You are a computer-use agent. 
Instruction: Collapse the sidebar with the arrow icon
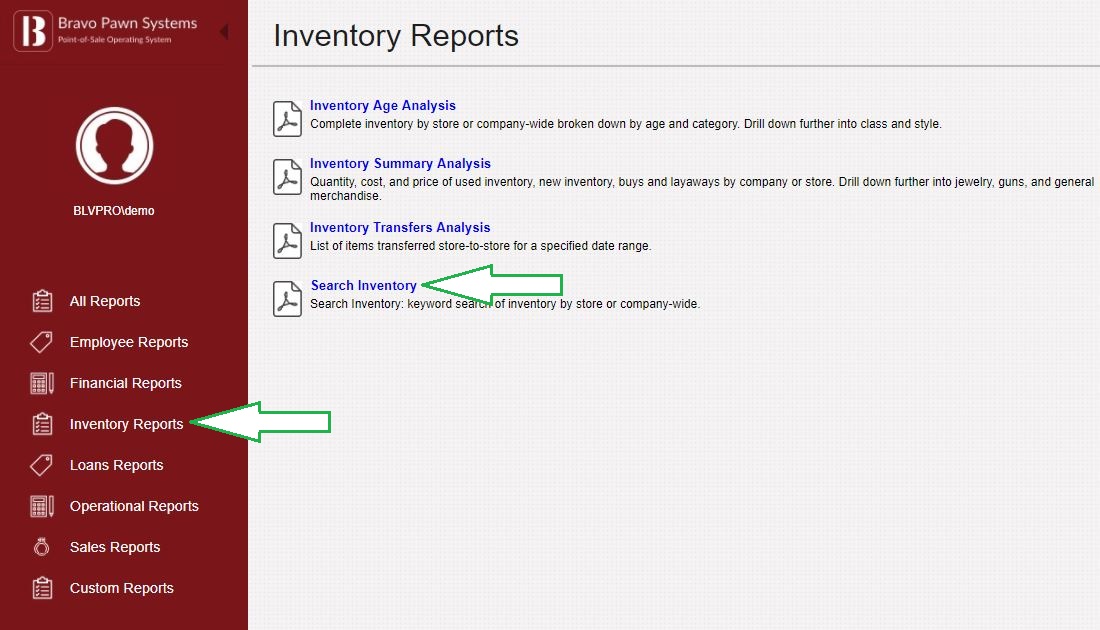click(x=224, y=32)
